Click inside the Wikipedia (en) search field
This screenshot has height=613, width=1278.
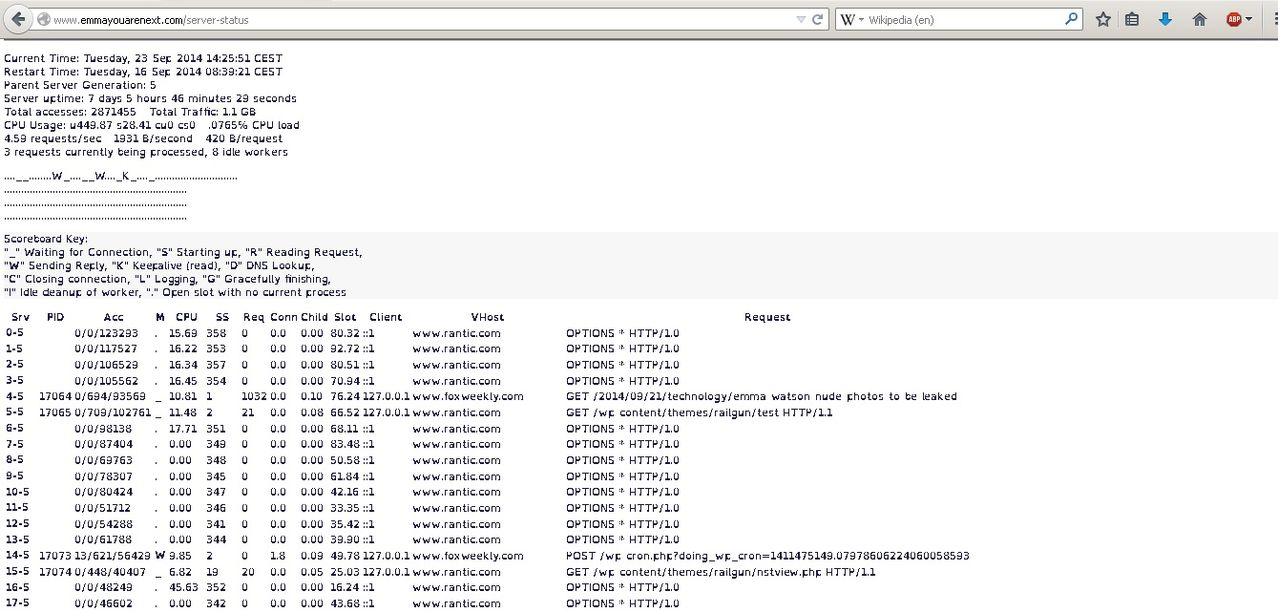(962, 20)
